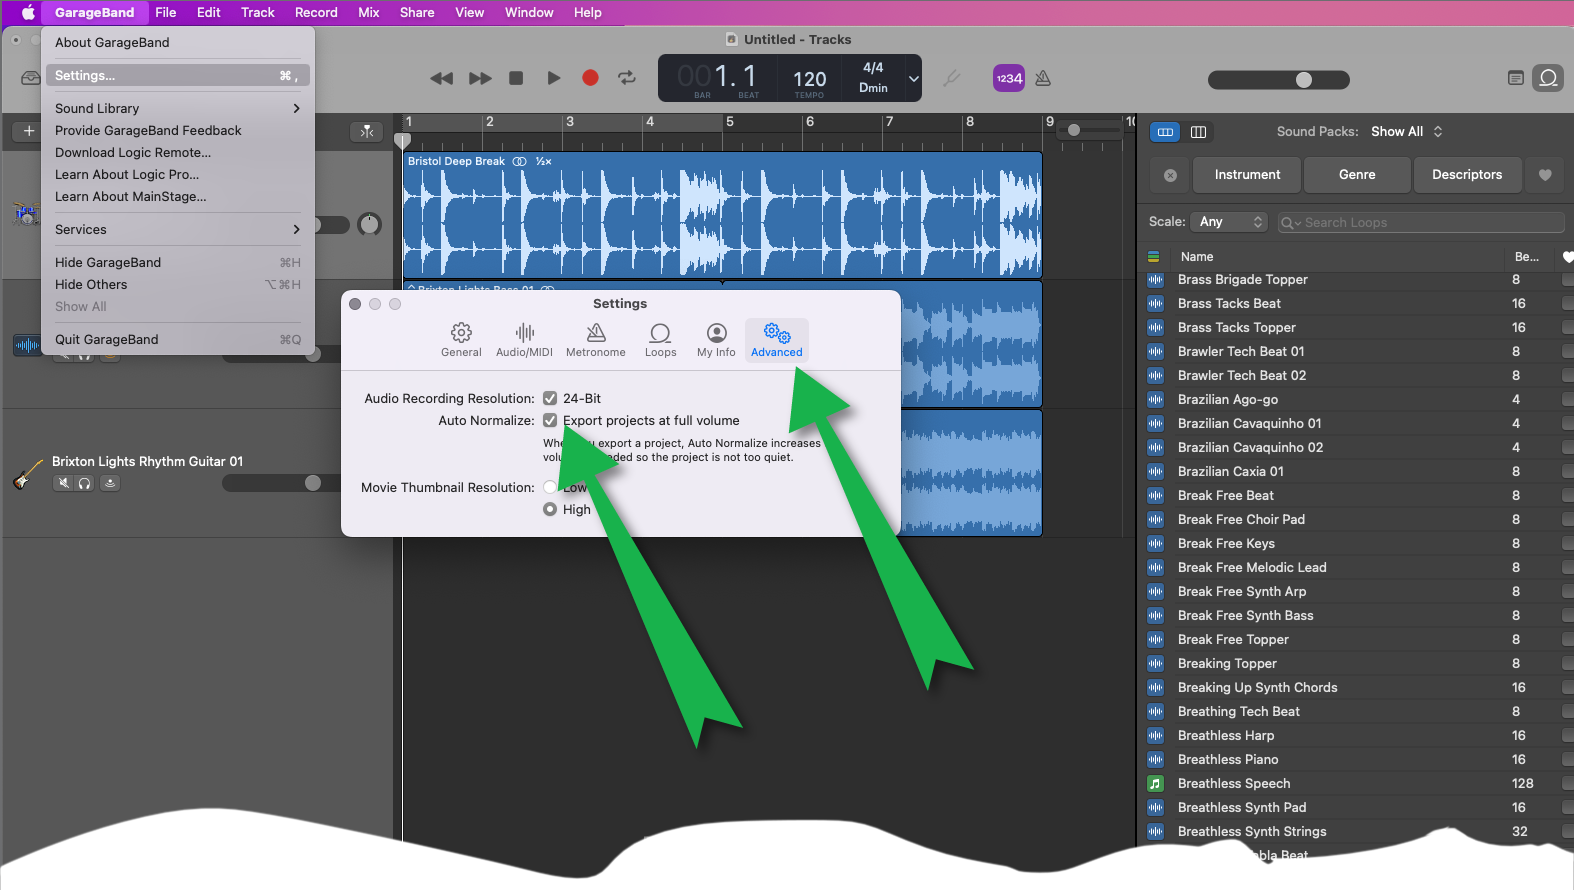
Task: Click the Genre filter button
Action: (x=1356, y=175)
